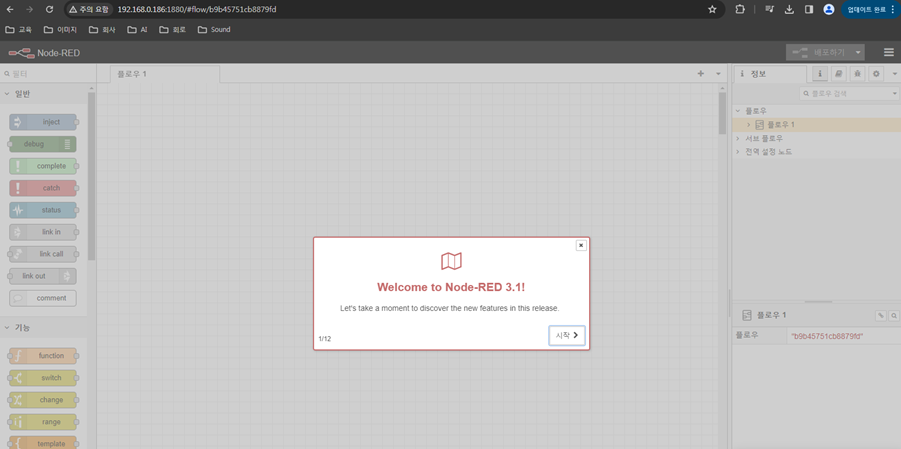The width and height of the screenshot is (901, 449).
Task: Add a new flow tab with plus
Action: (x=700, y=74)
